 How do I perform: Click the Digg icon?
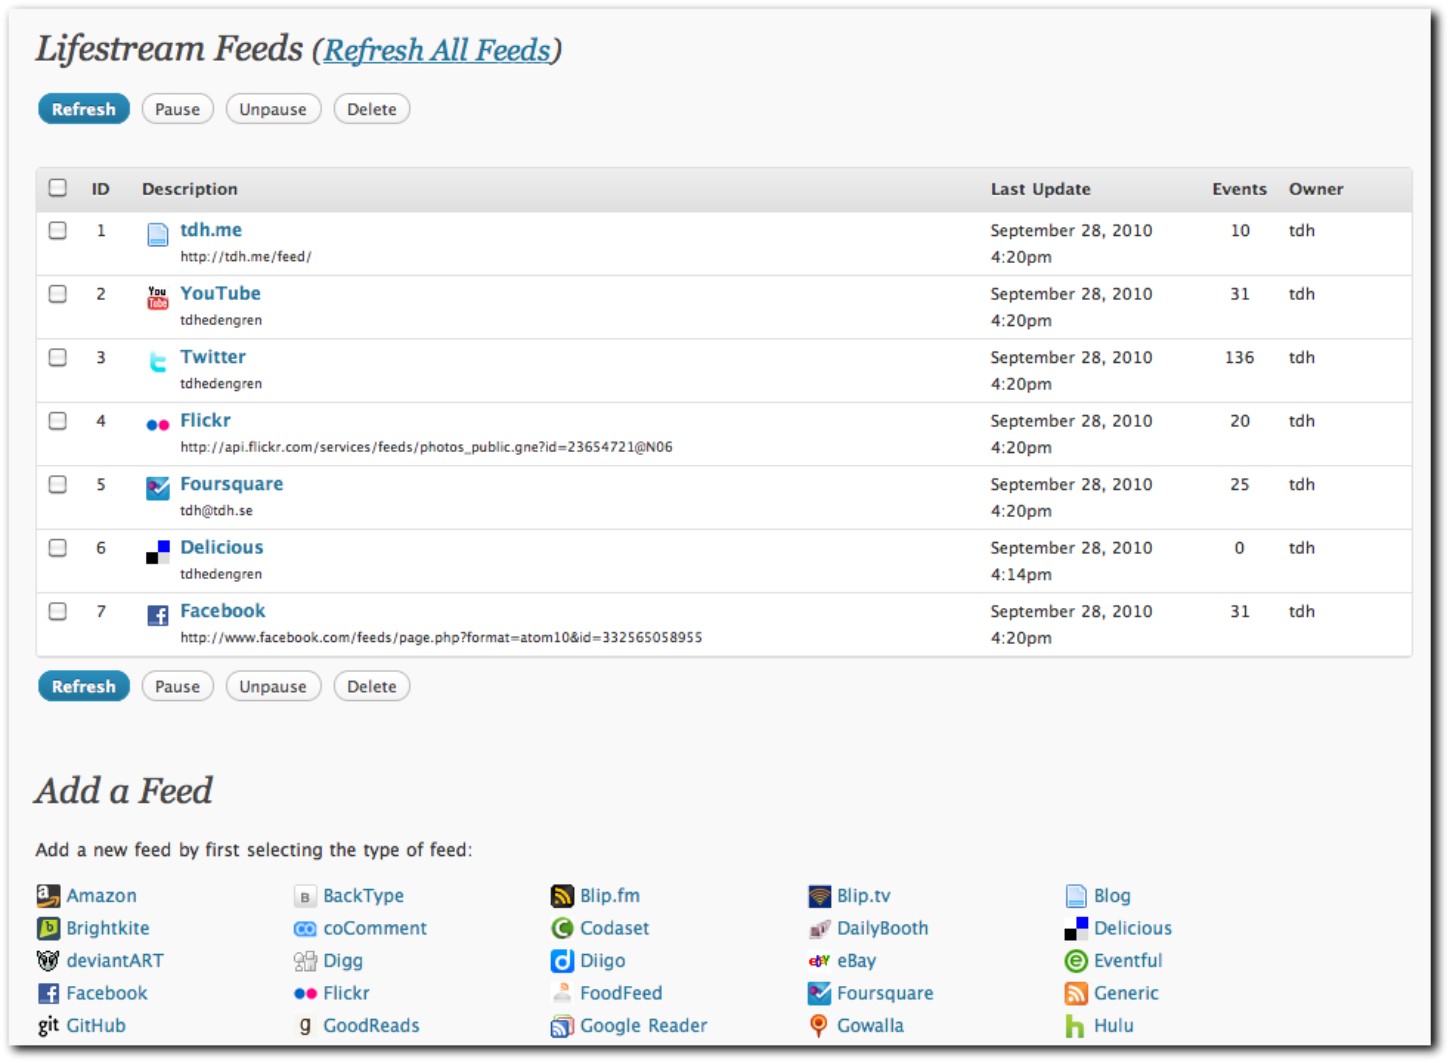pos(305,961)
